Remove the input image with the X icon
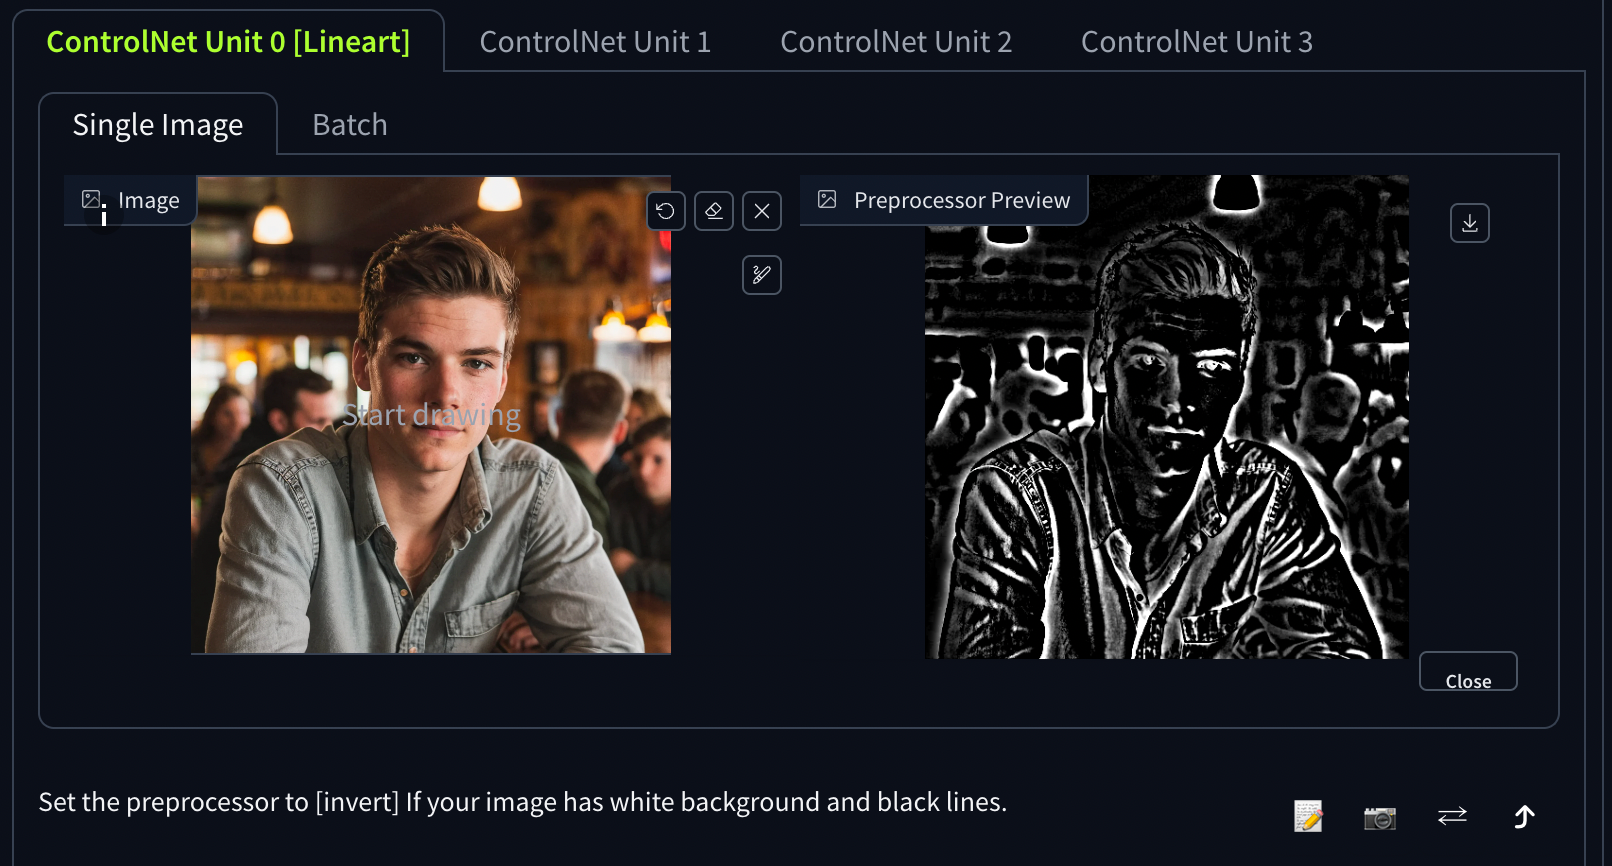 [x=762, y=211]
